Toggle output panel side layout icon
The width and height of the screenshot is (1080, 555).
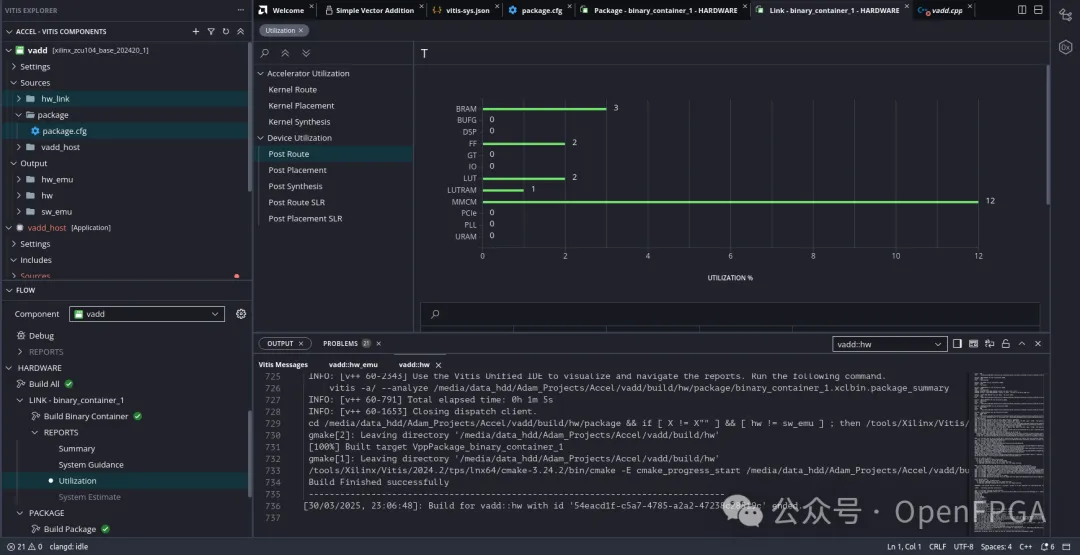click(x=957, y=344)
